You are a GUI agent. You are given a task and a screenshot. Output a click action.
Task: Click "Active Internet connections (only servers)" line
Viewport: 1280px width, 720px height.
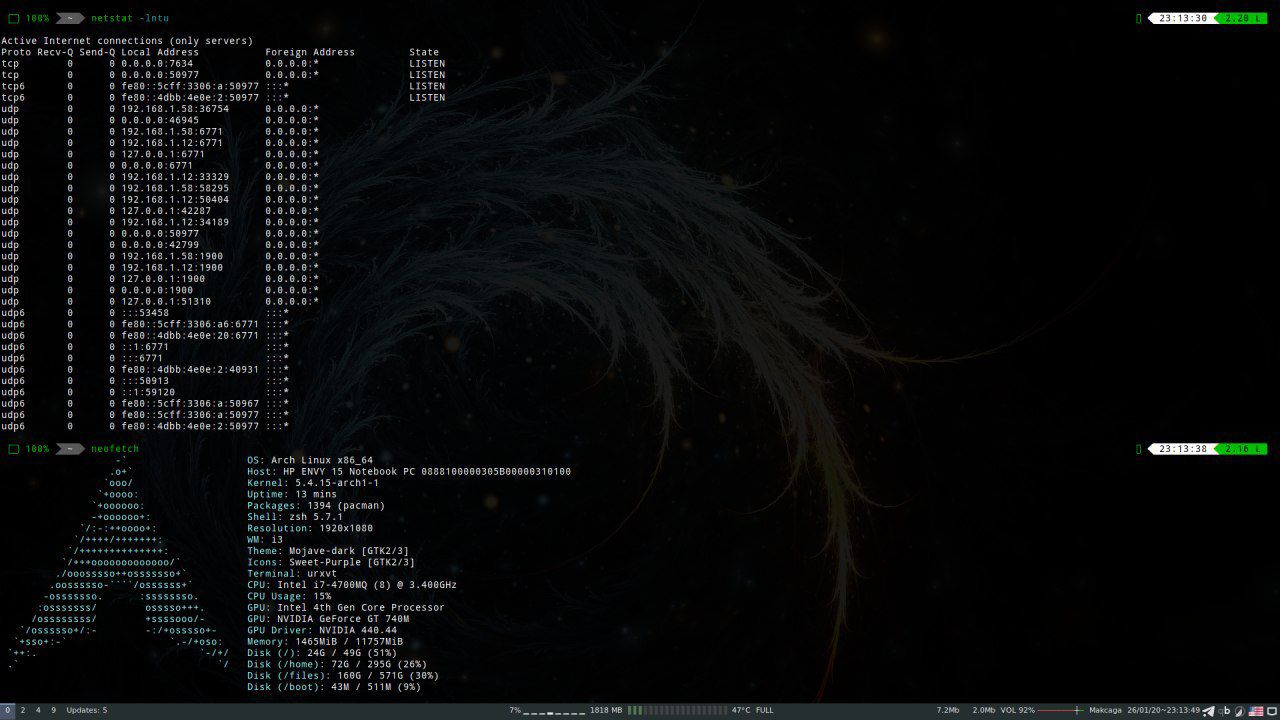(127, 41)
